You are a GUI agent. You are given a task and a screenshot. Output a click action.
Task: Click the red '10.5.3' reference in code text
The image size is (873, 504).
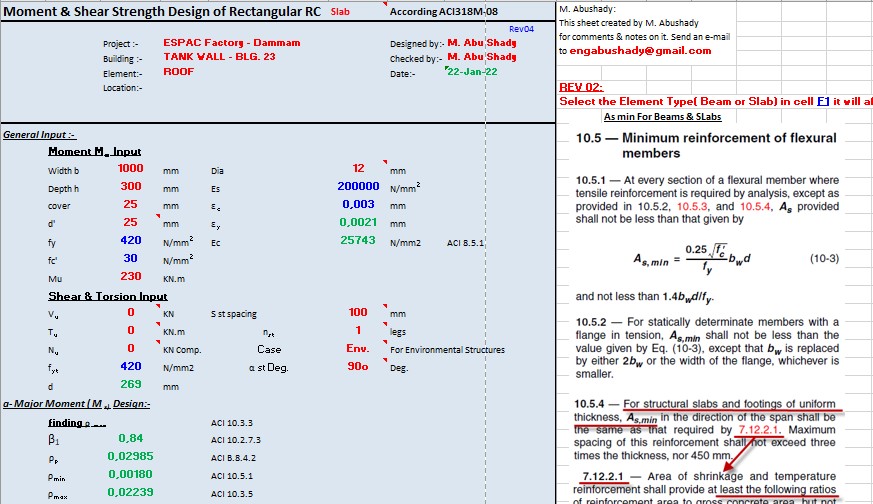(692, 207)
